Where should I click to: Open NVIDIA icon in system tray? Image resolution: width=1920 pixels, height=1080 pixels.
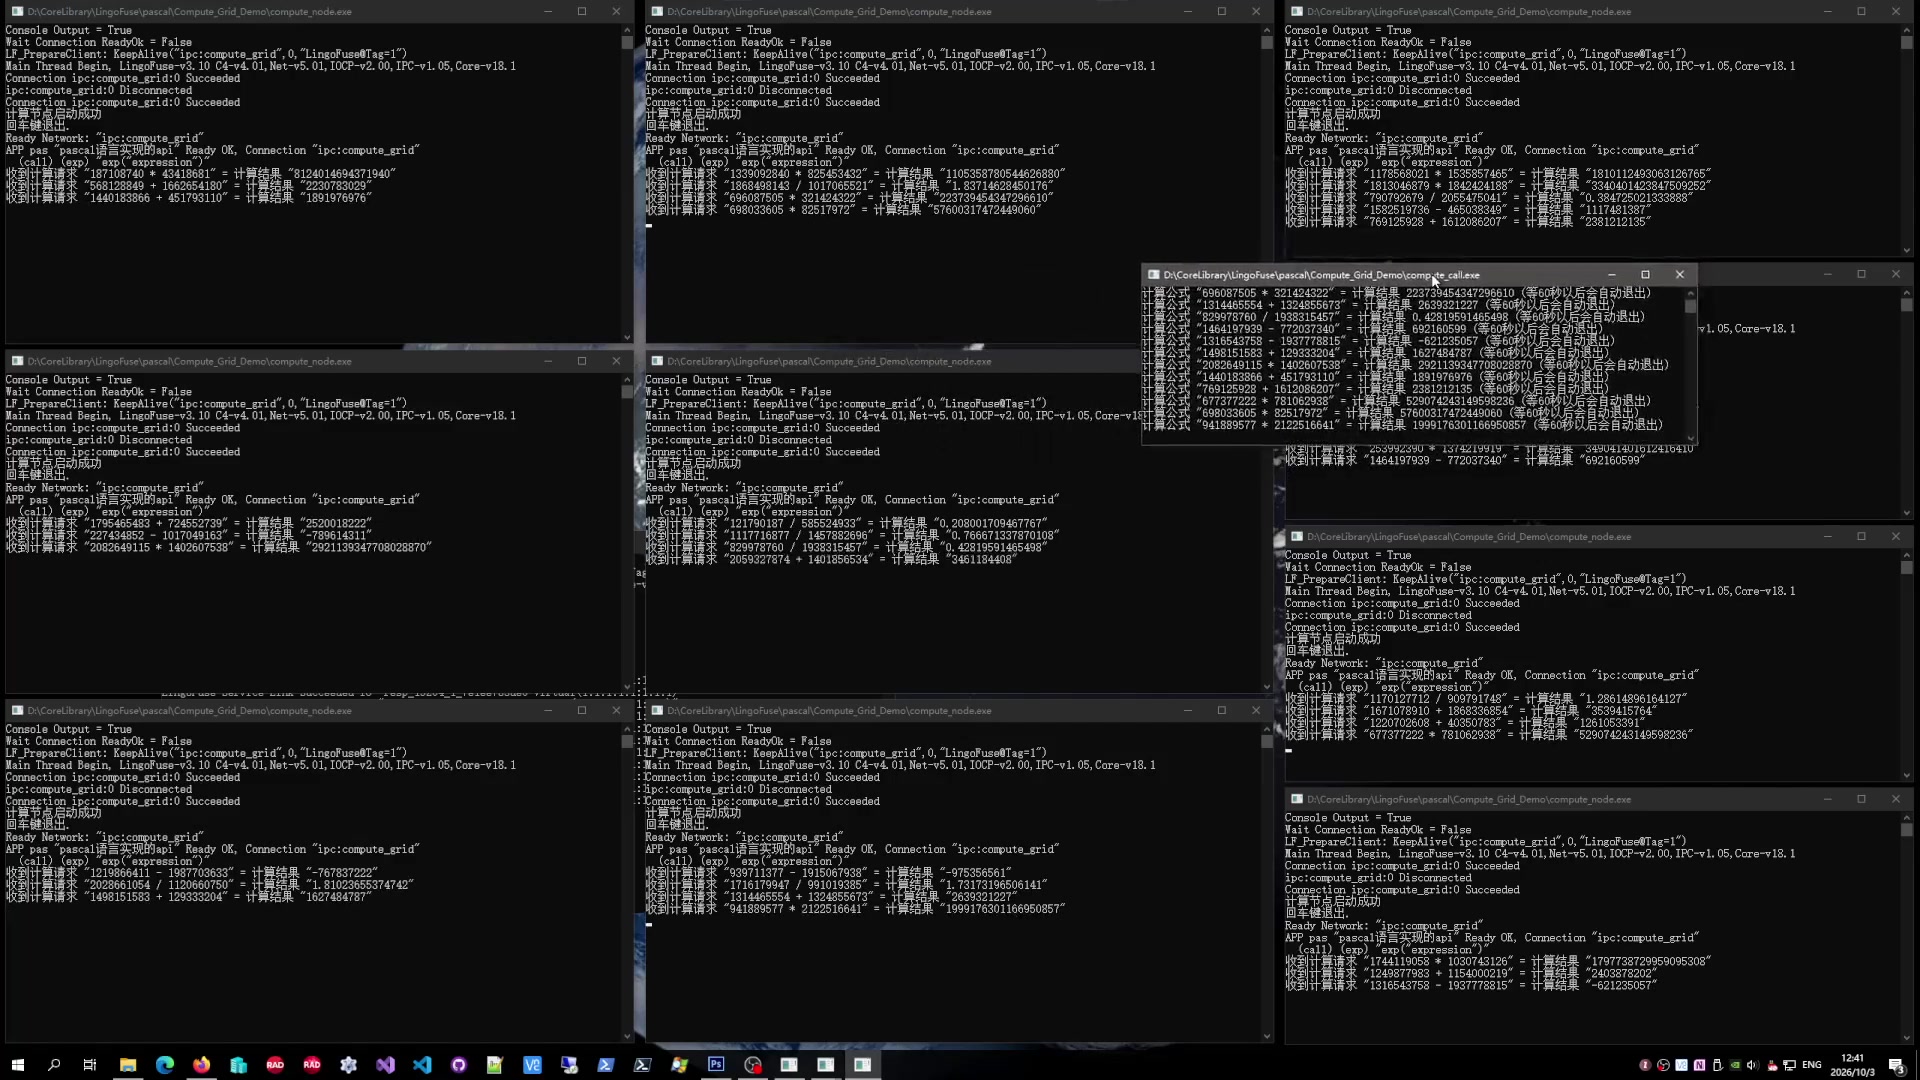click(x=1735, y=1065)
